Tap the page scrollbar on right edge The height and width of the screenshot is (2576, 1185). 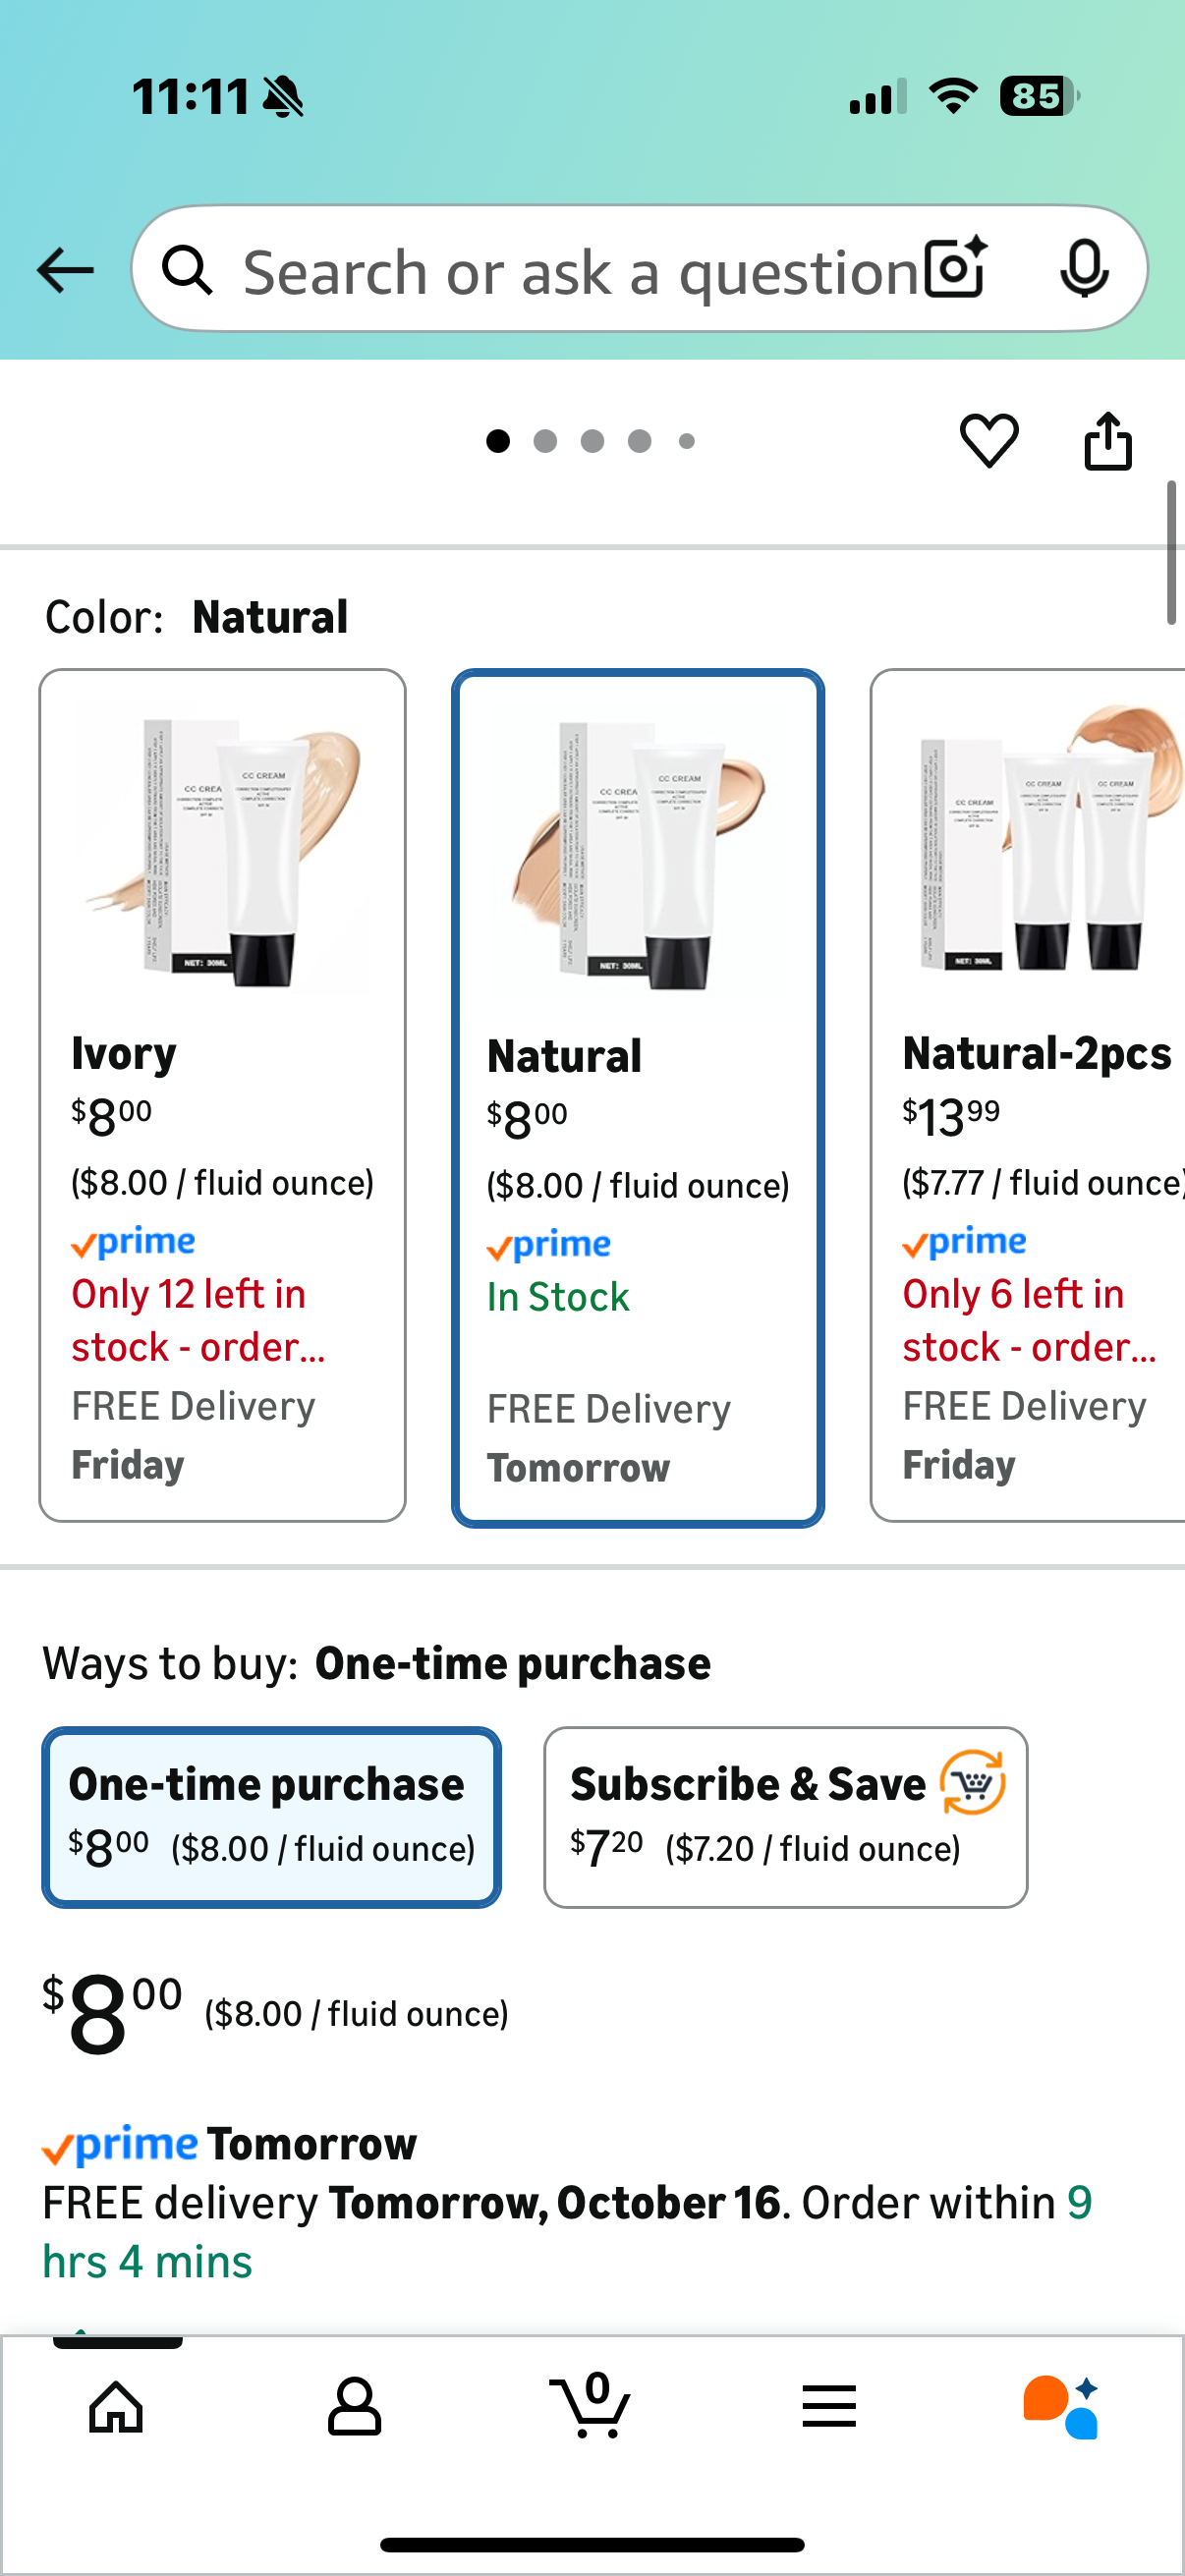pyautogui.click(x=1171, y=553)
